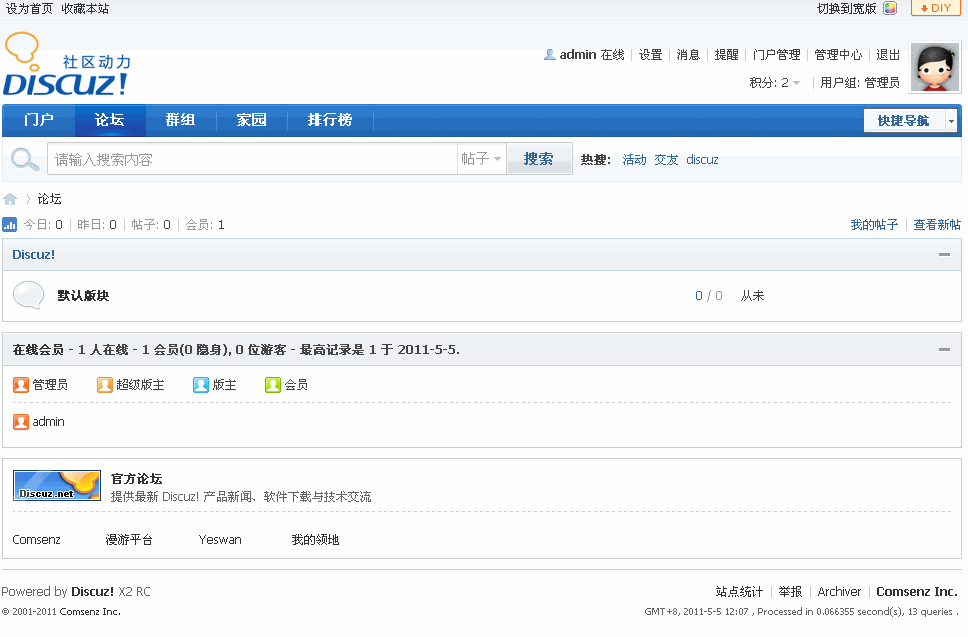
Task: Click the Discuz.net banner image
Action: point(57,486)
